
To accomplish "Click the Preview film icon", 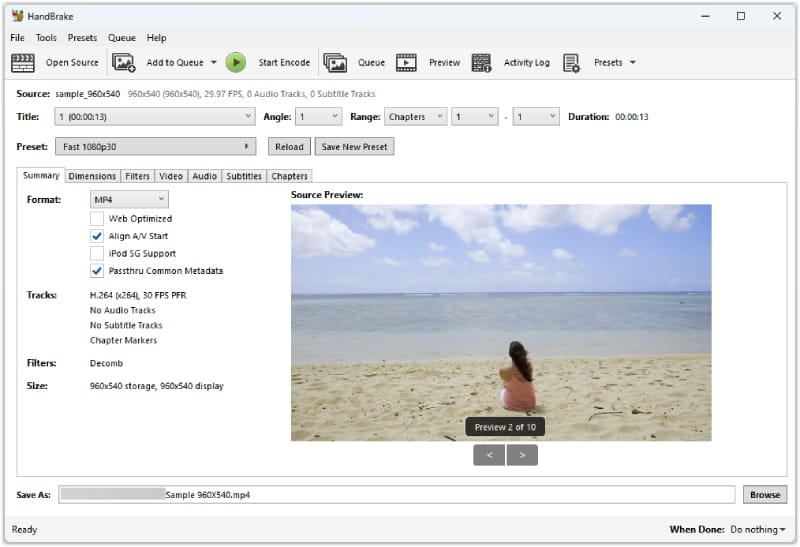I will pos(406,63).
